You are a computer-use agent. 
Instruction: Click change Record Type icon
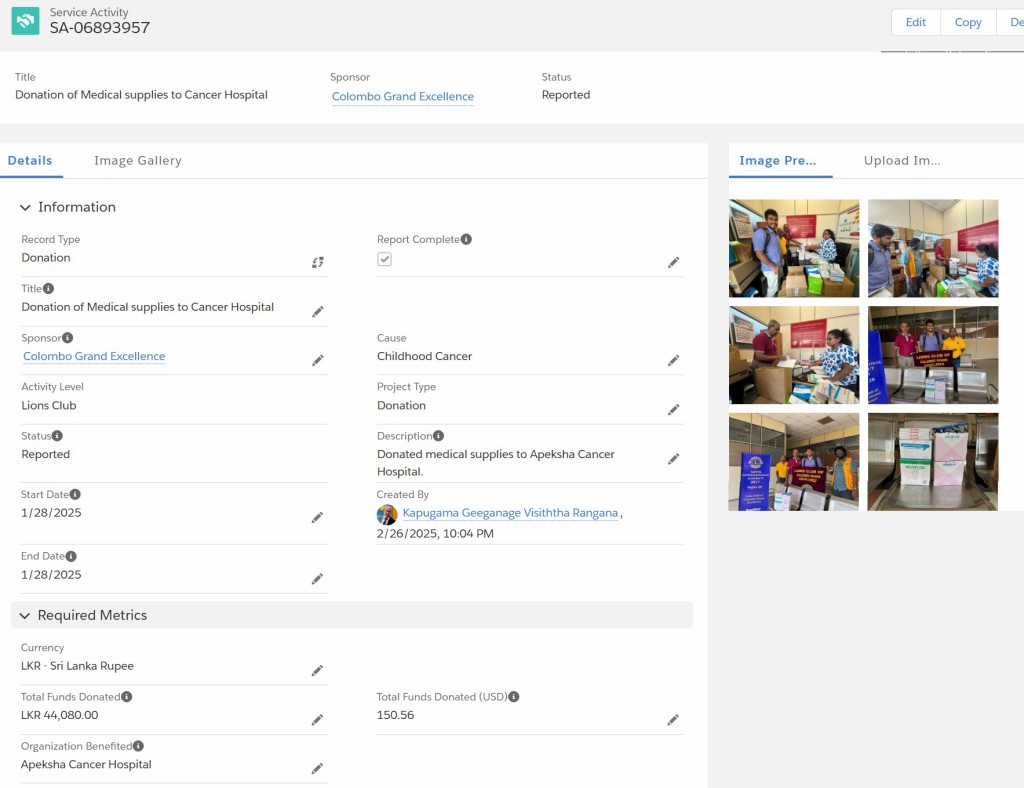coord(317,262)
